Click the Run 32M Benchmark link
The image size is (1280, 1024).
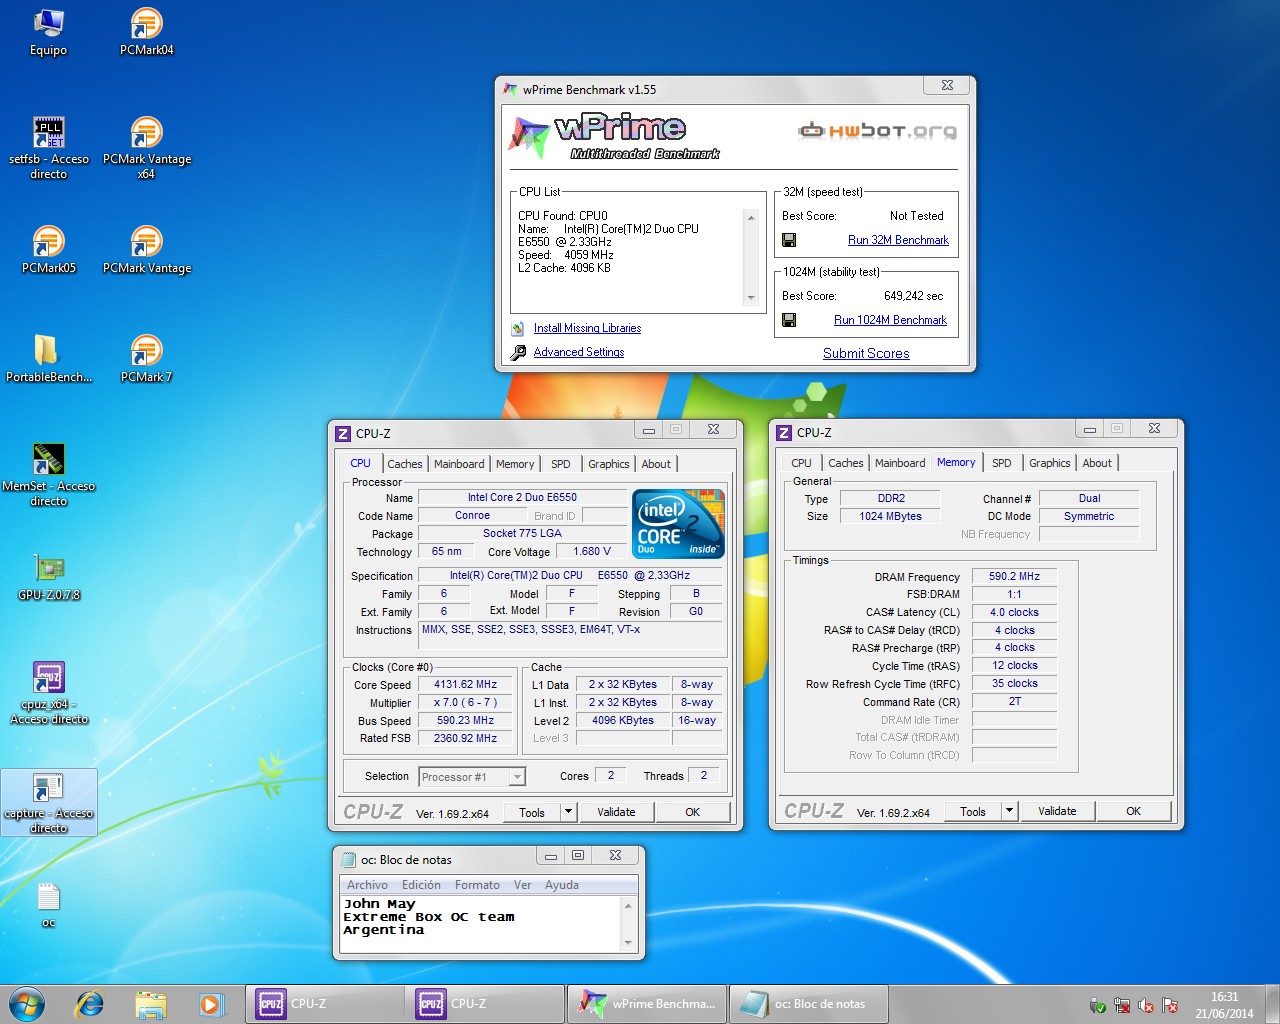tap(898, 240)
